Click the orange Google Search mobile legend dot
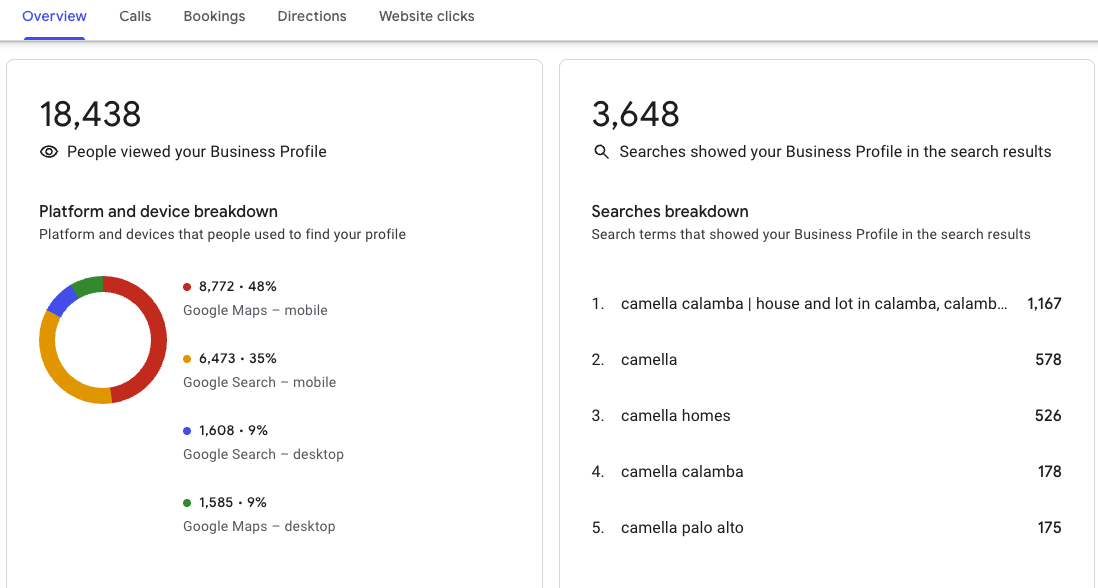 point(187,359)
